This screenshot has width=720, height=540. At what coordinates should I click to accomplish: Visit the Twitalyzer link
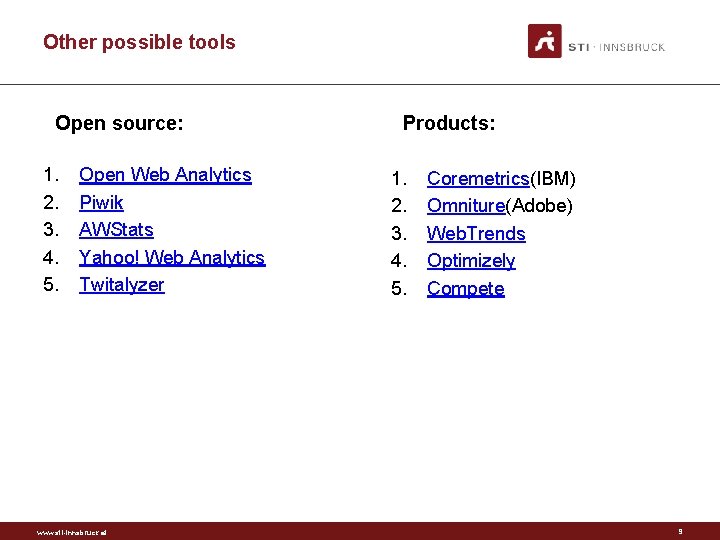pos(121,285)
